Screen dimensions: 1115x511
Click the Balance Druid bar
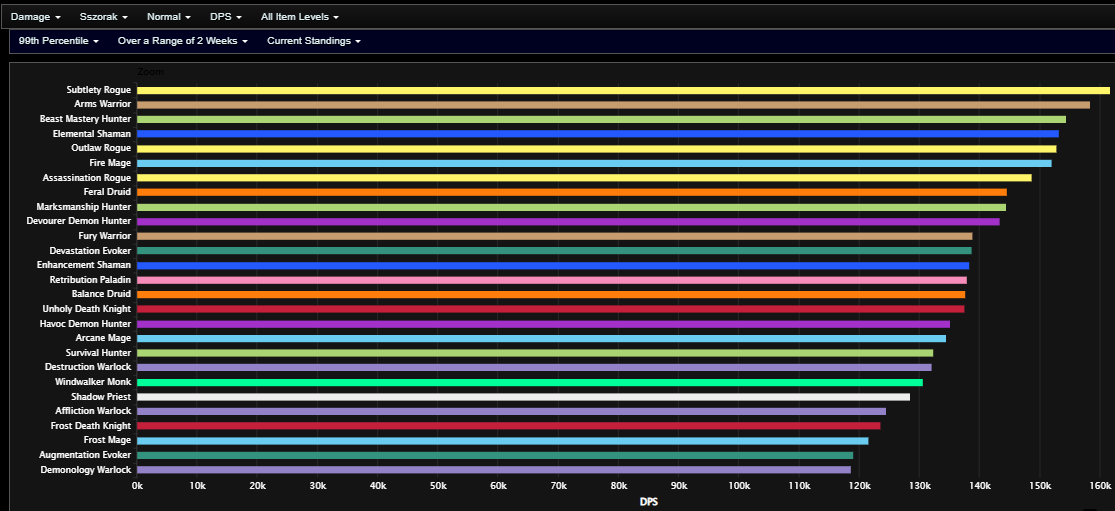[551, 294]
